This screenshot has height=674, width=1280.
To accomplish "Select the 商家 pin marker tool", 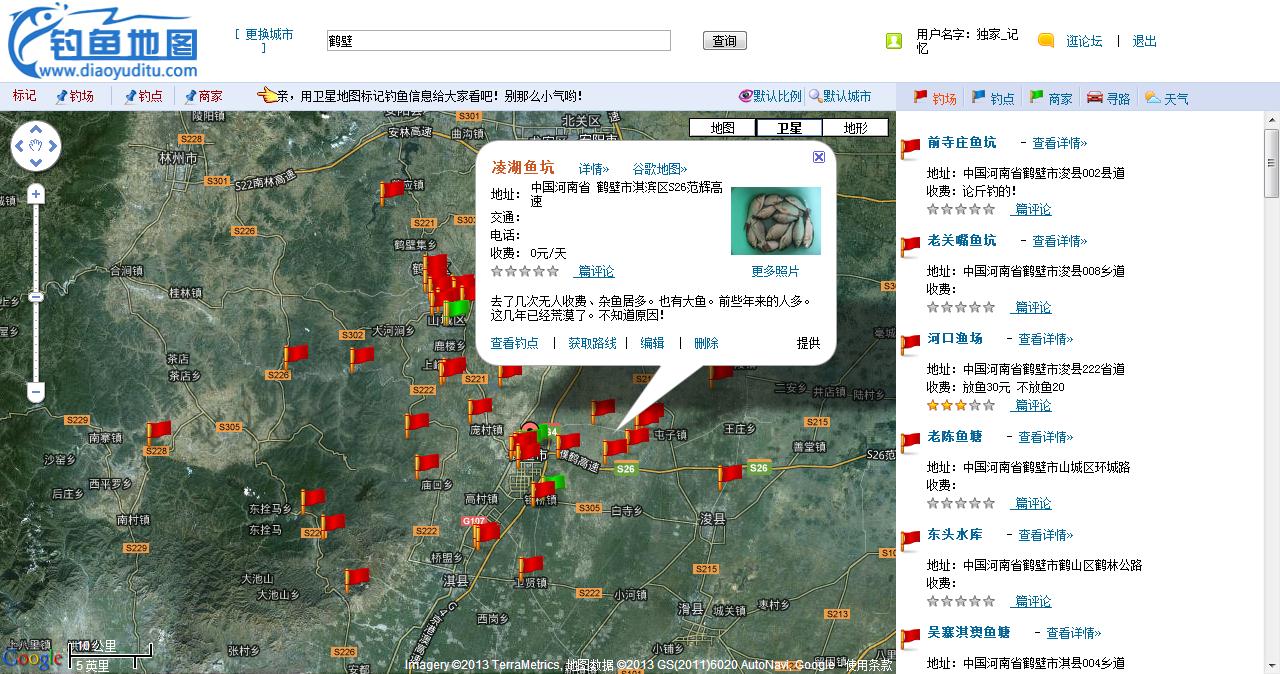I will [203, 96].
